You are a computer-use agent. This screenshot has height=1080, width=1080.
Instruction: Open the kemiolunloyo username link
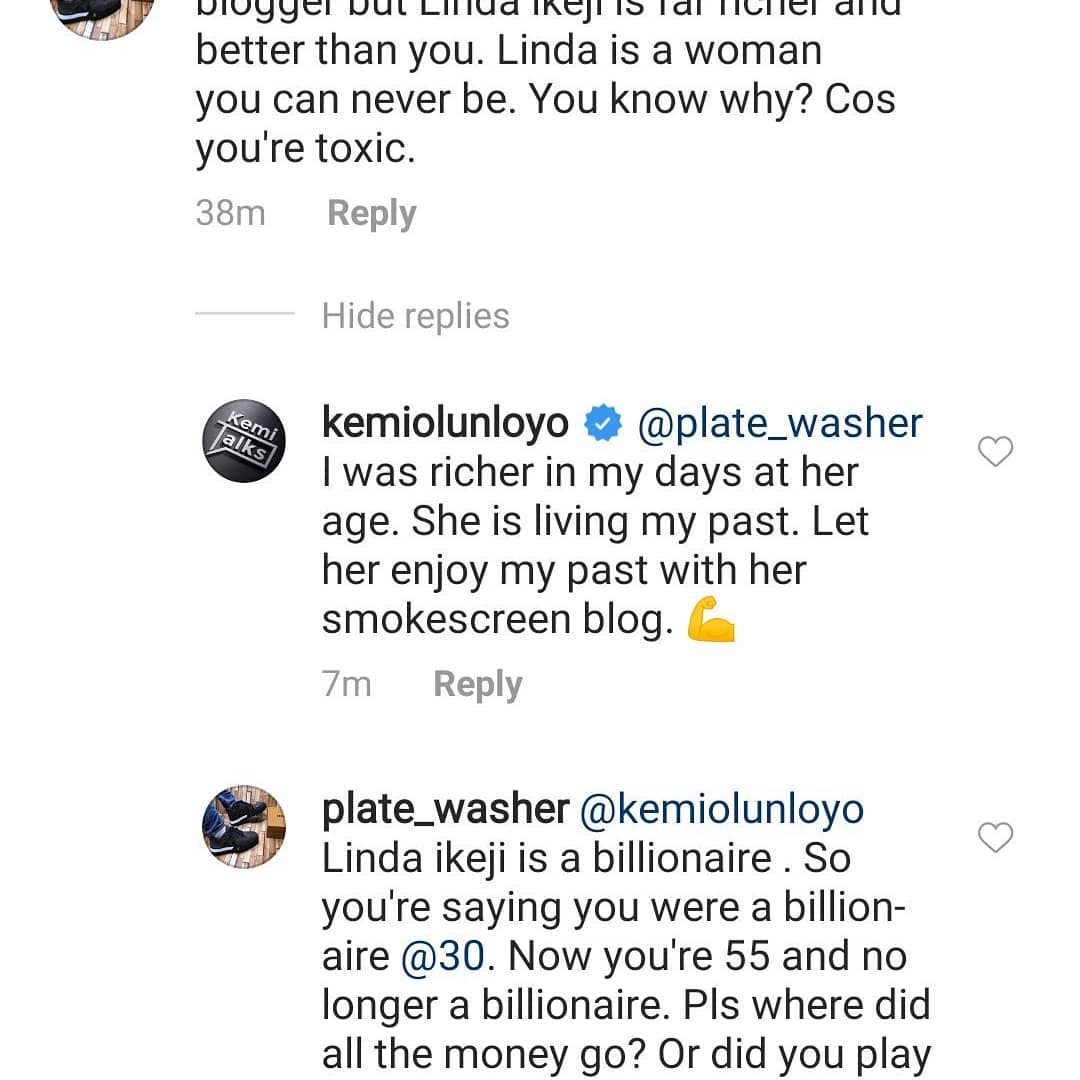coord(444,424)
